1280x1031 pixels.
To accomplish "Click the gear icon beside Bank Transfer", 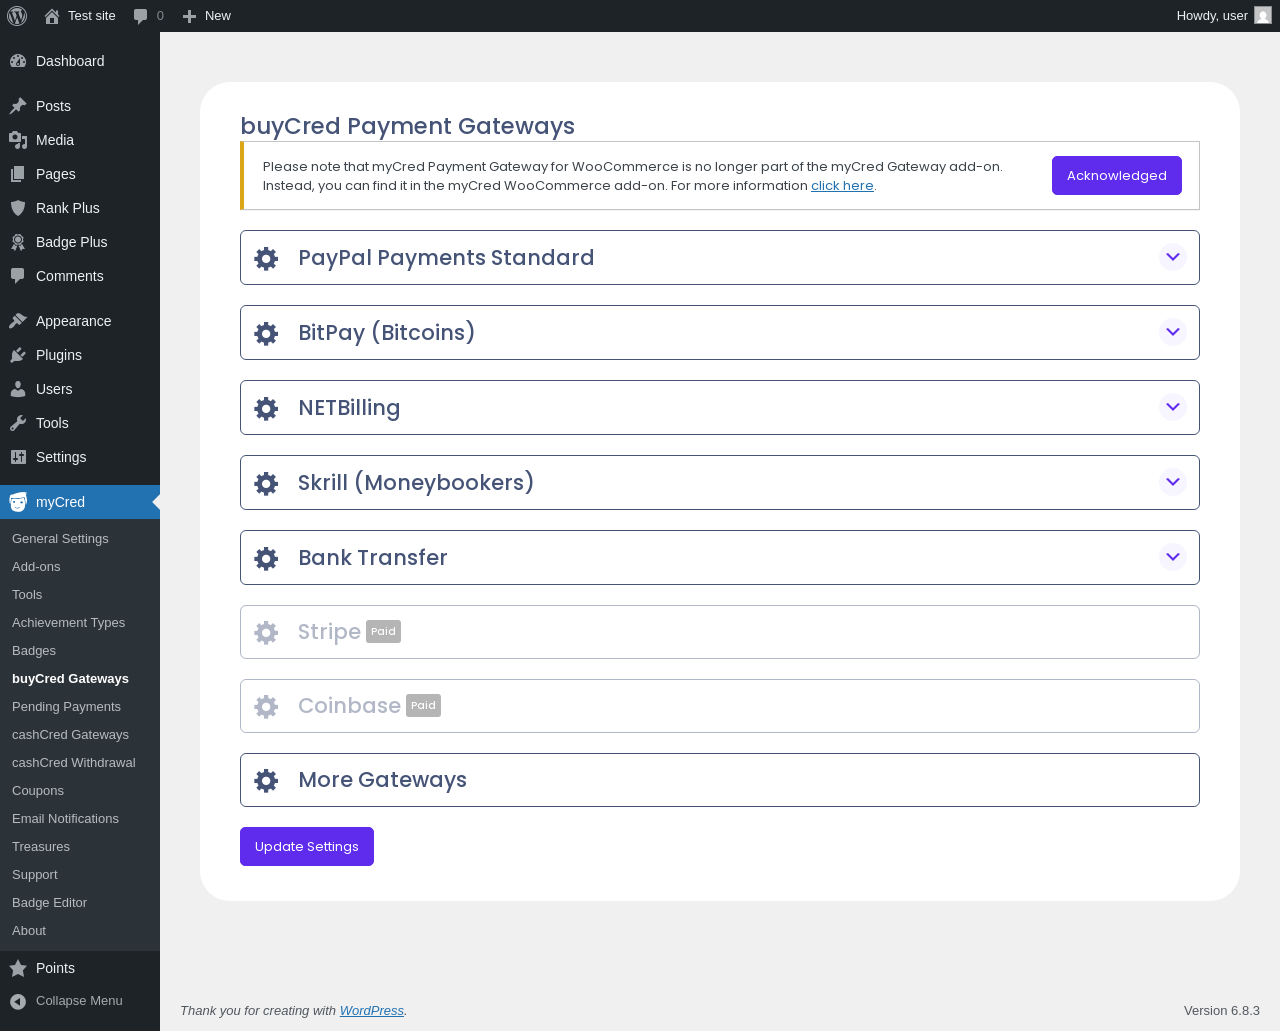I will (x=266, y=559).
